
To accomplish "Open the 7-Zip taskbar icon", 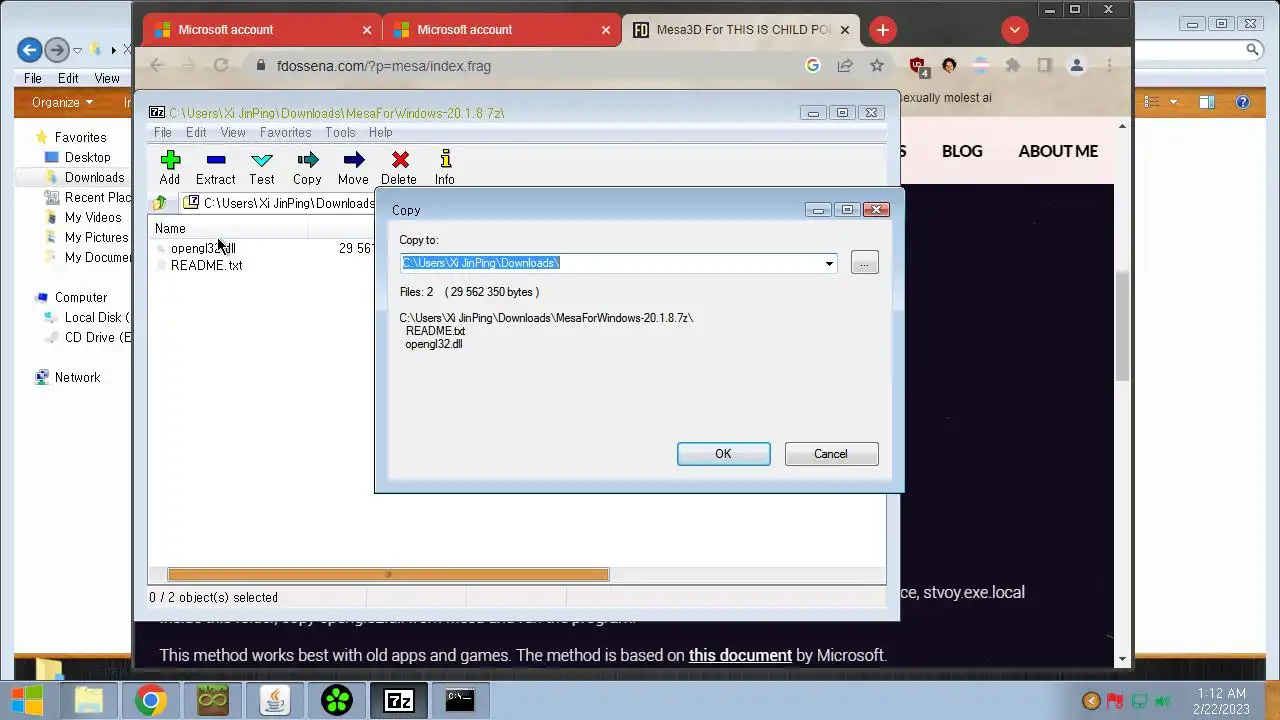I will point(399,700).
